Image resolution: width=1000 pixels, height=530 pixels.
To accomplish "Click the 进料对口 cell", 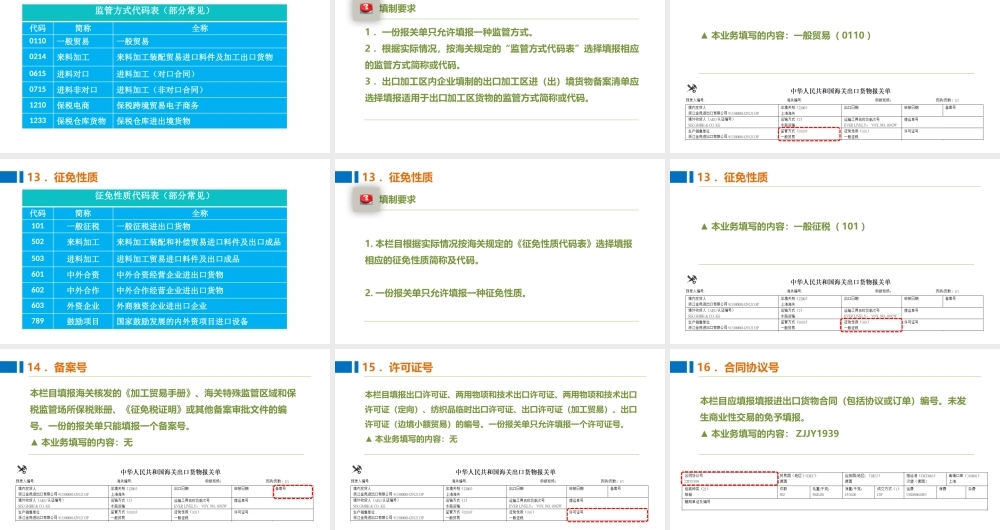I will (x=83, y=73).
